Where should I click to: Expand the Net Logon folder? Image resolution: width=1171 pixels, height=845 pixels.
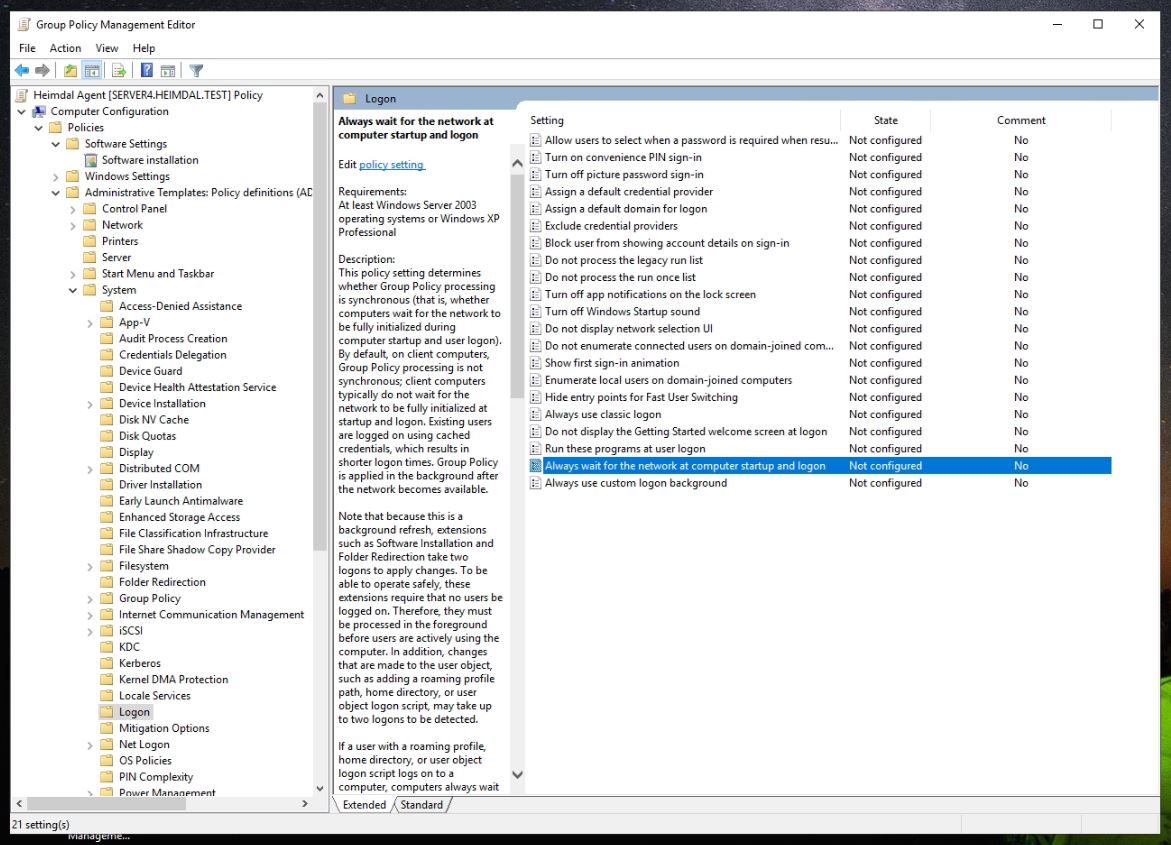[x=90, y=745]
